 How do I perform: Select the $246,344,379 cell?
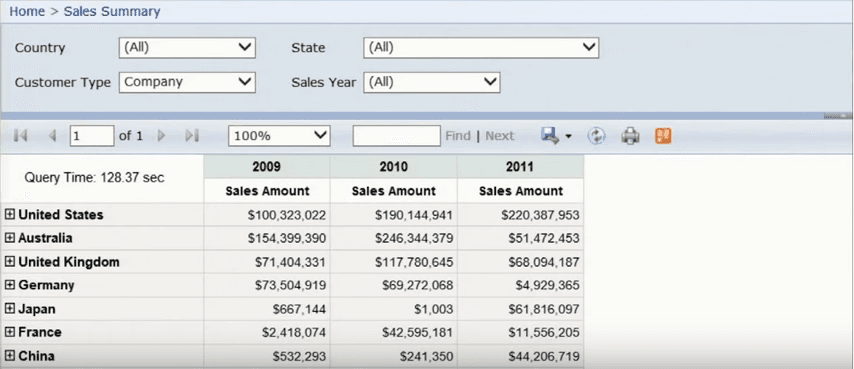point(394,238)
